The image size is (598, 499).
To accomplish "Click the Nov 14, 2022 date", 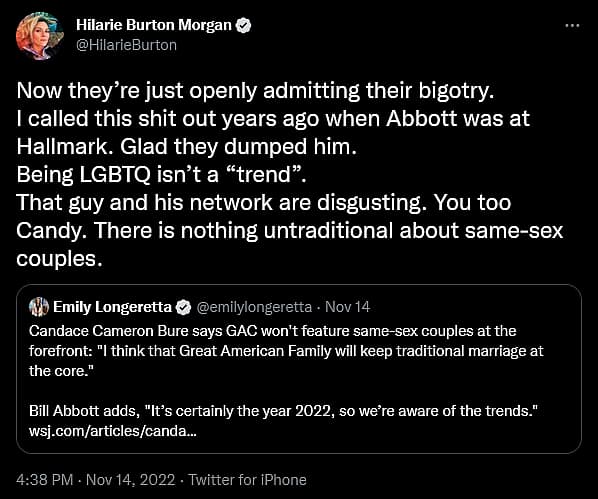I will [131, 480].
